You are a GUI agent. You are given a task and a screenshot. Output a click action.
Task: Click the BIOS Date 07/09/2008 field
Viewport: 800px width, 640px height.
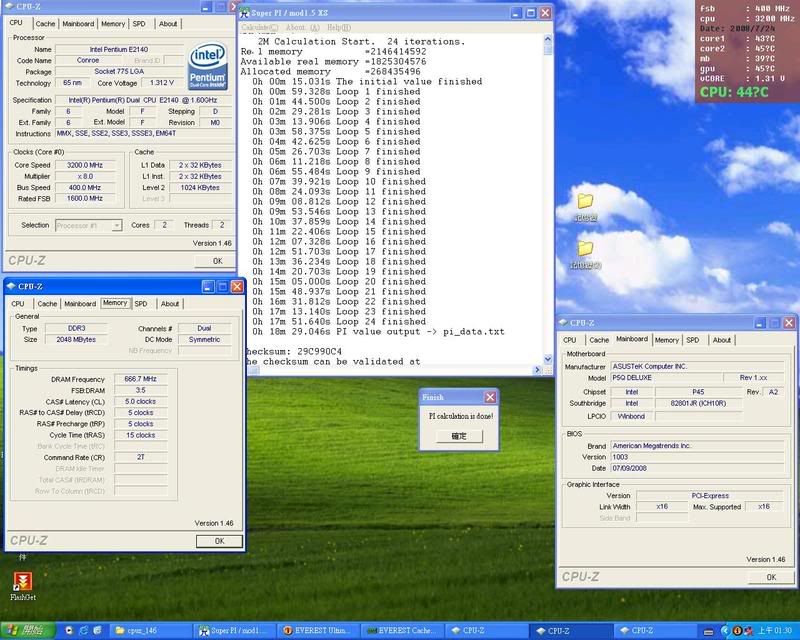point(697,468)
